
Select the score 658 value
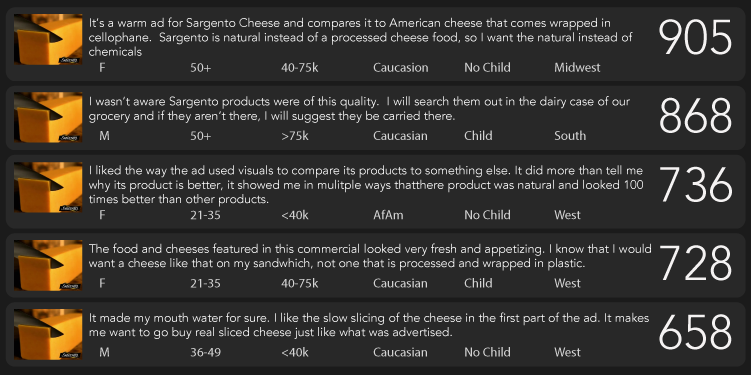point(695,332)
